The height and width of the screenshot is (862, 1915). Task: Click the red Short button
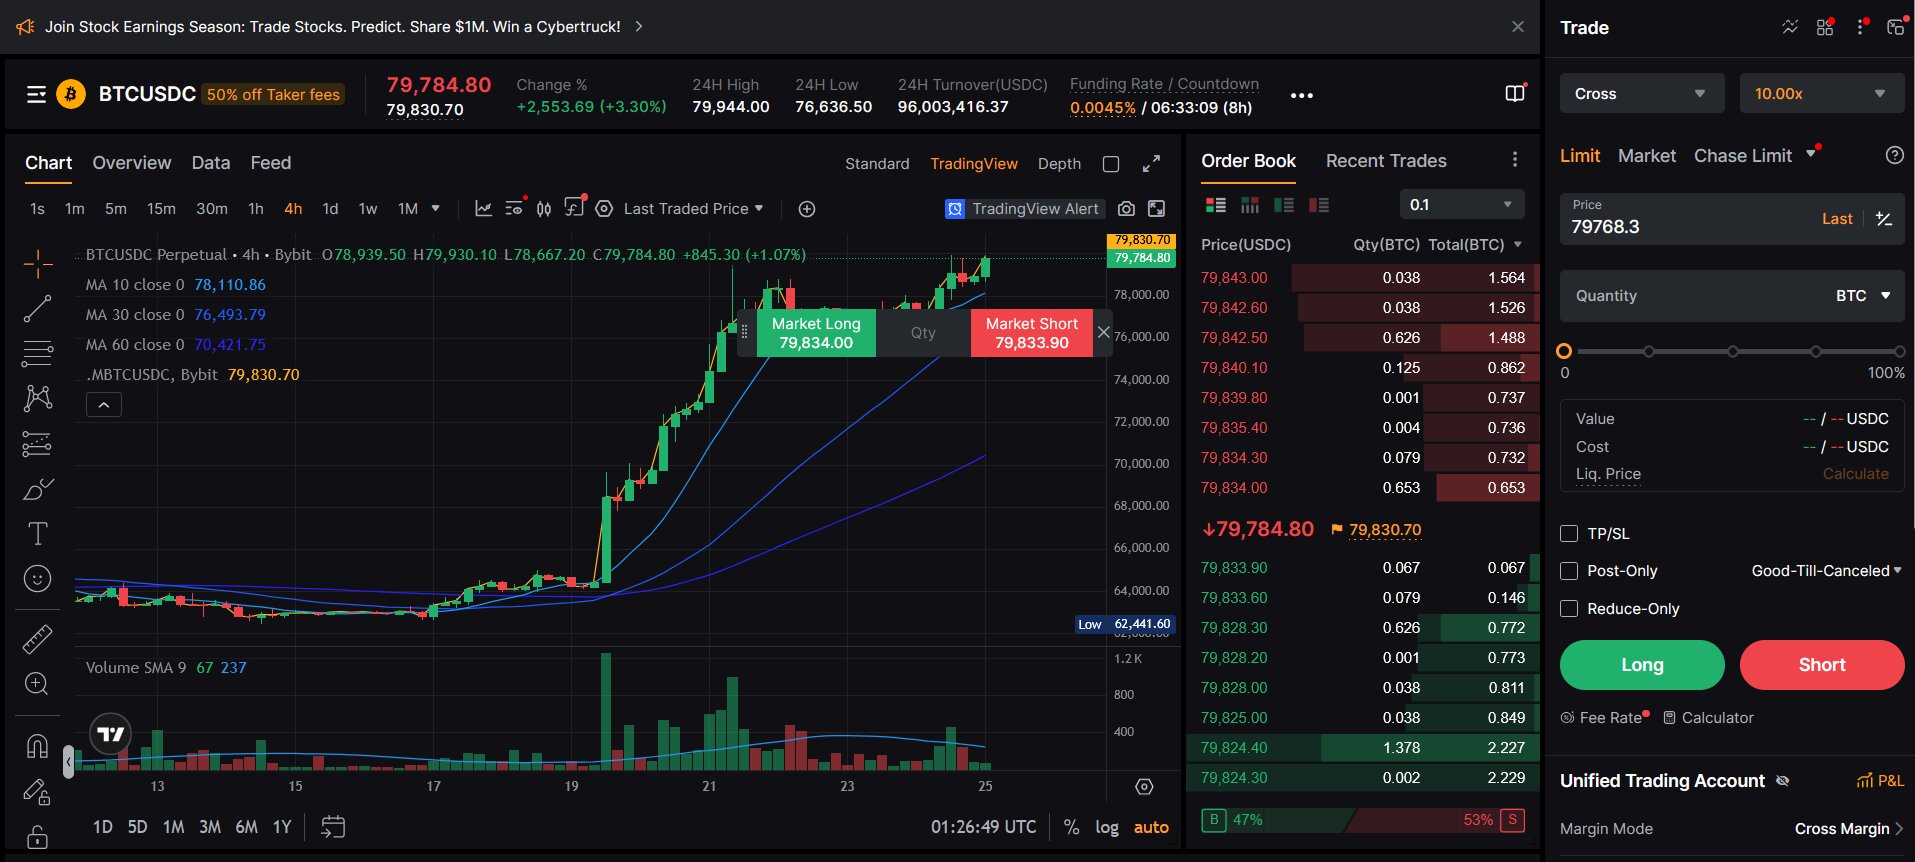click(1822, 665)
